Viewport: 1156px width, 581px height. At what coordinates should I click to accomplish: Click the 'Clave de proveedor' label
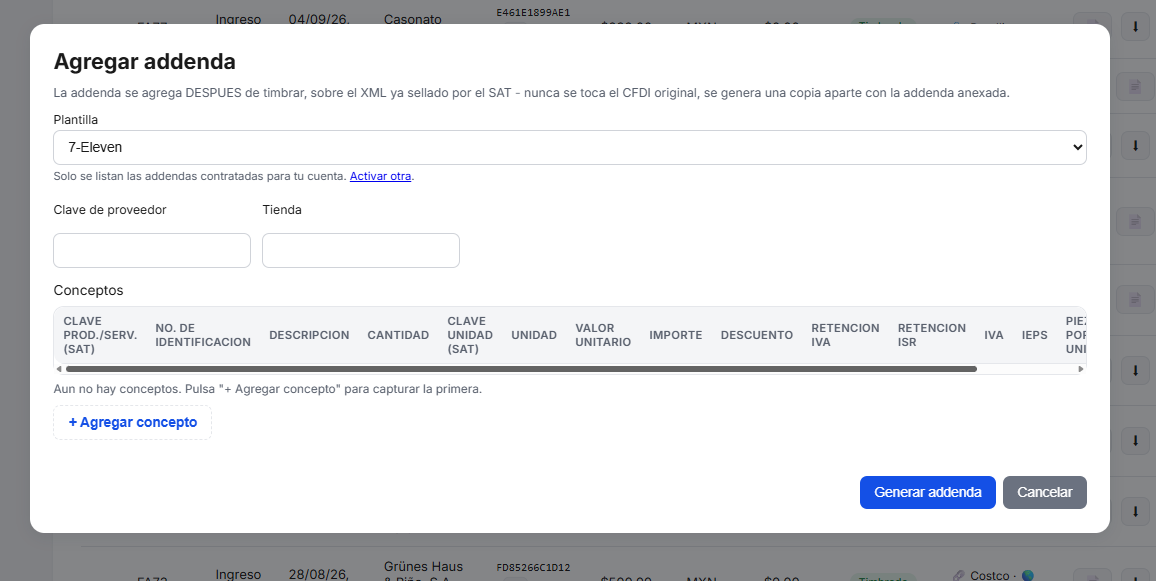pos(110,210)
